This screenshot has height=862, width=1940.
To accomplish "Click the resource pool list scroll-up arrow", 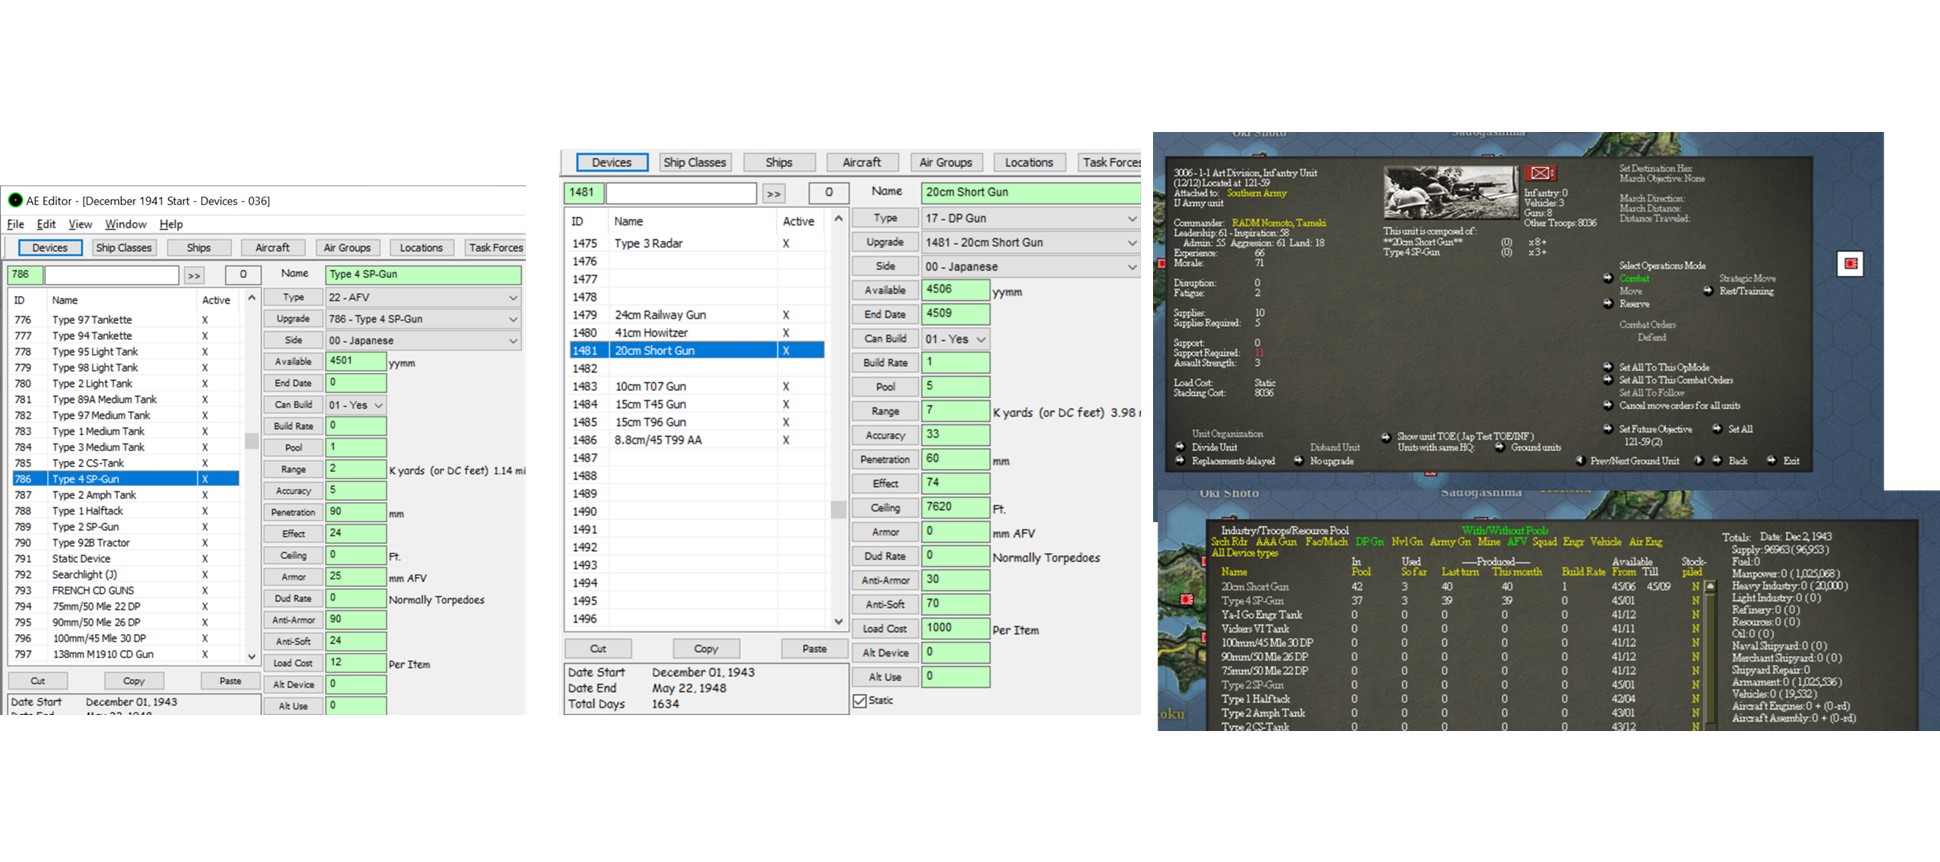I will click(x=1710, y=587).
